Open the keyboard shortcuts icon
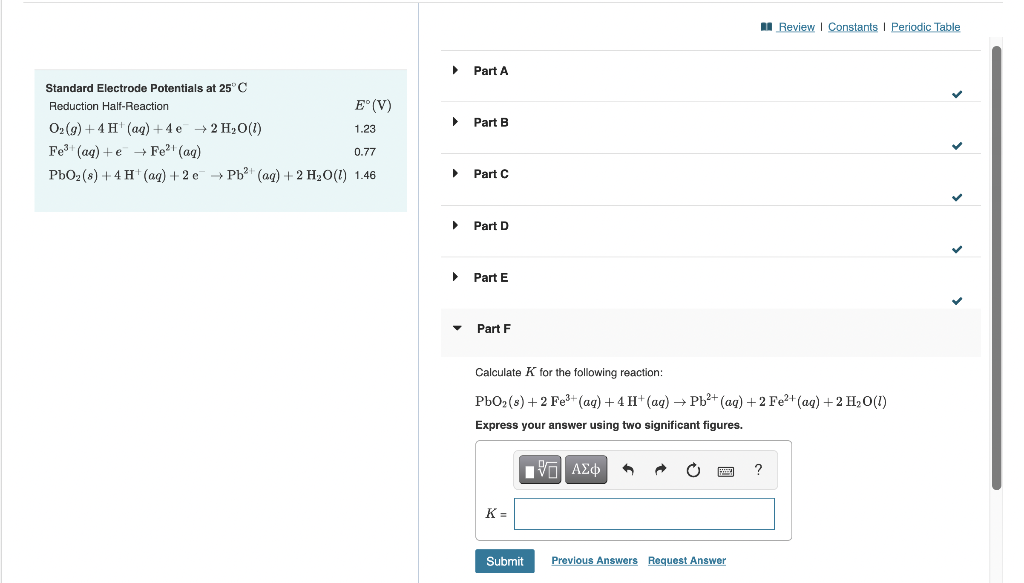 tap(726, 469)
